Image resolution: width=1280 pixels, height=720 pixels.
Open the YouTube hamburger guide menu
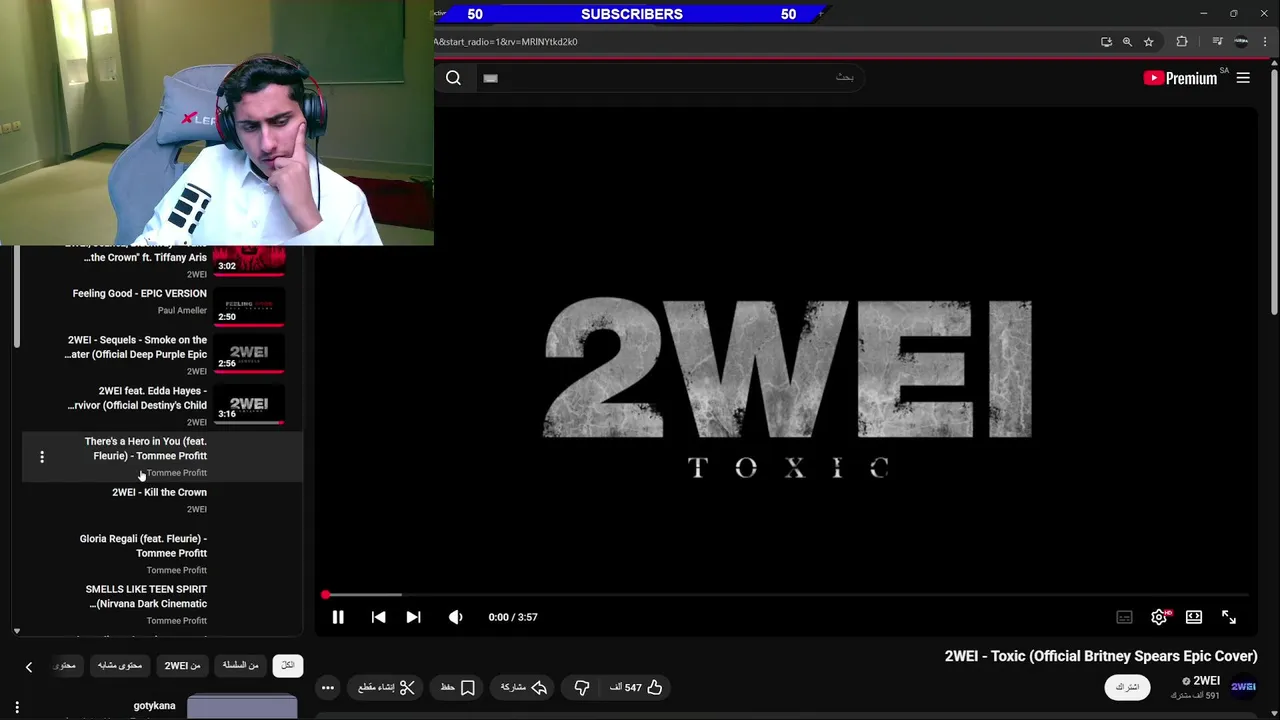[x=1243, y=78]
